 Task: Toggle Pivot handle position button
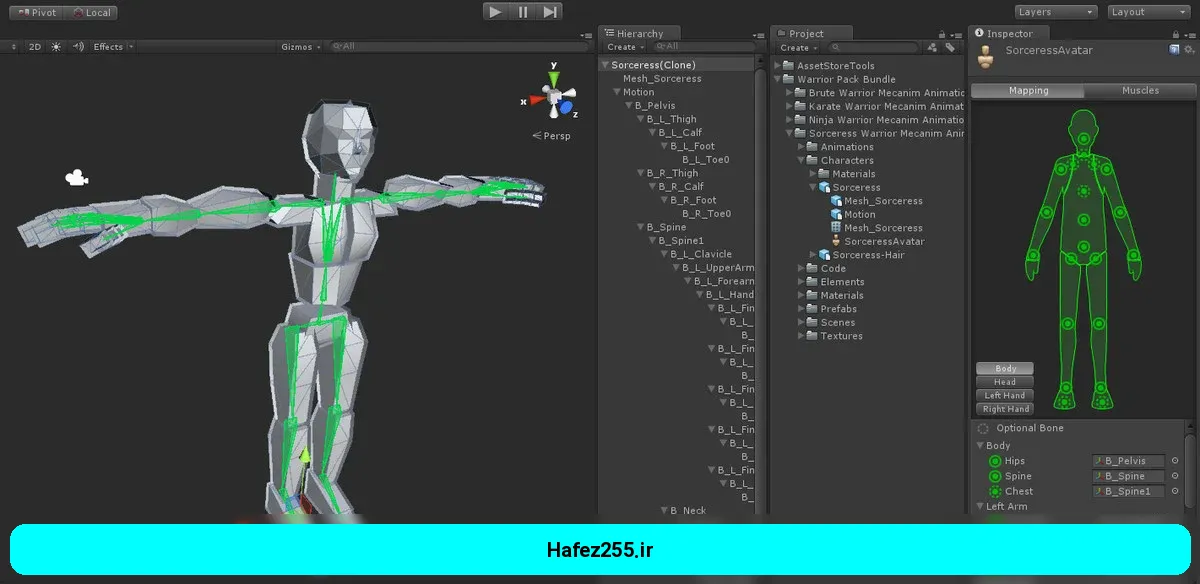34,13
